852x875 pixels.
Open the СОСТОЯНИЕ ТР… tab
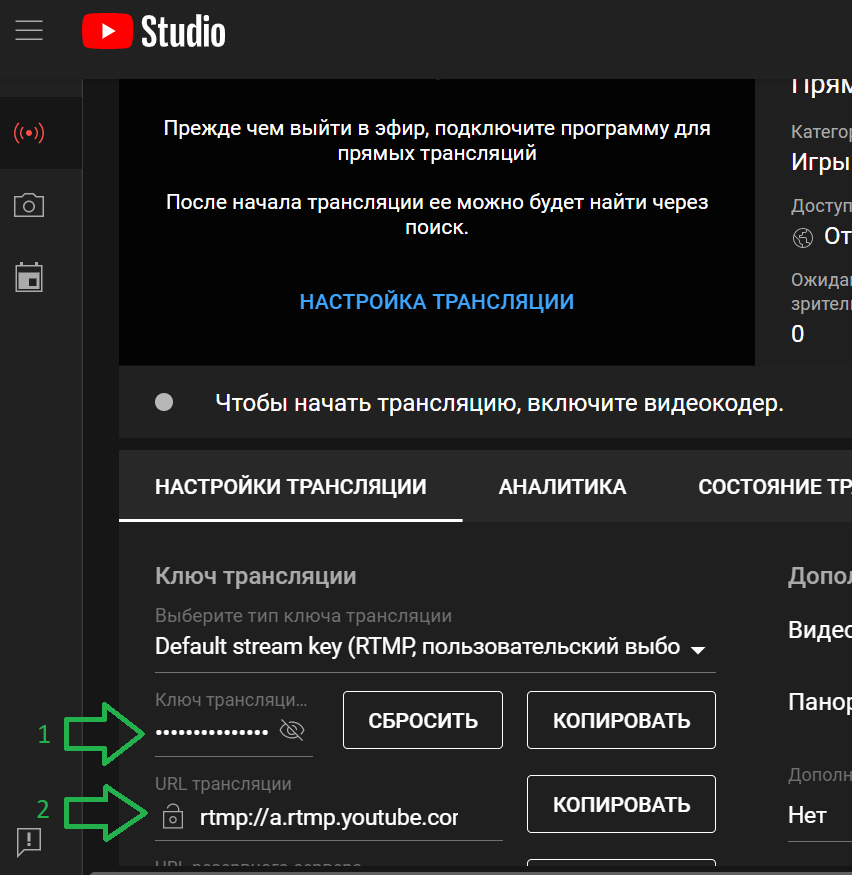[775, 487]
